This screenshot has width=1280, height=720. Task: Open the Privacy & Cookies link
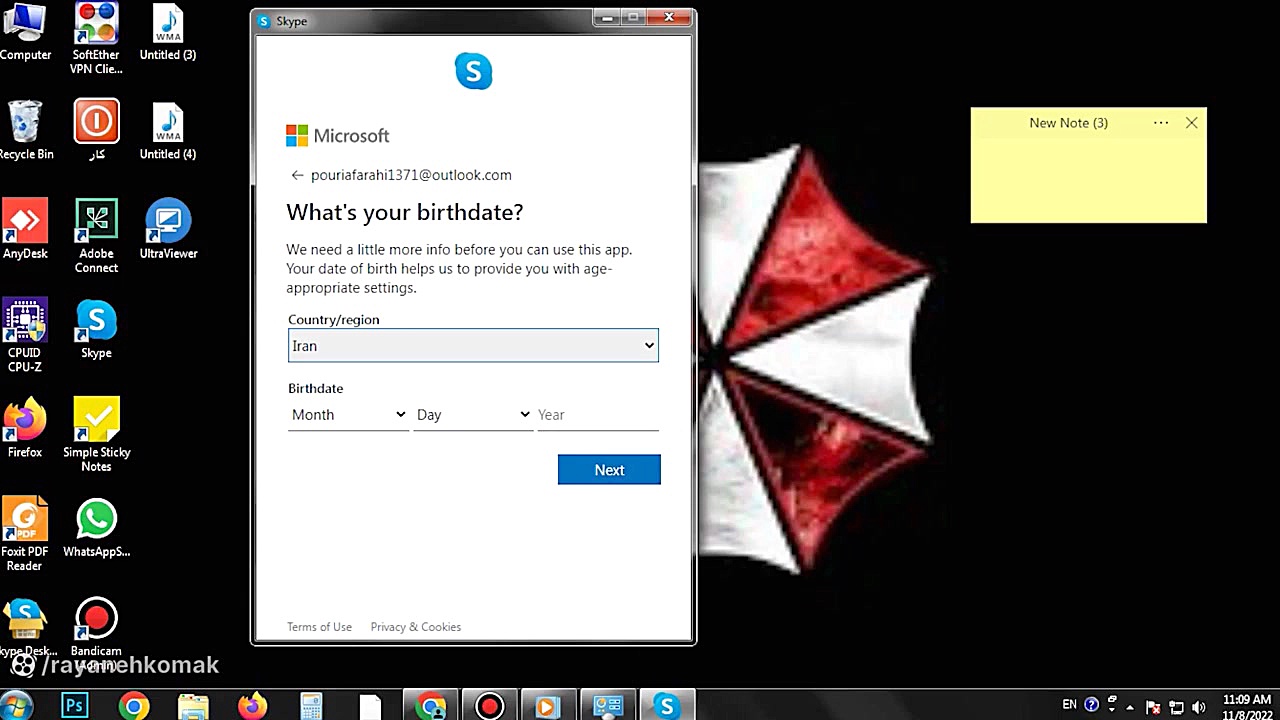(416, 627)
